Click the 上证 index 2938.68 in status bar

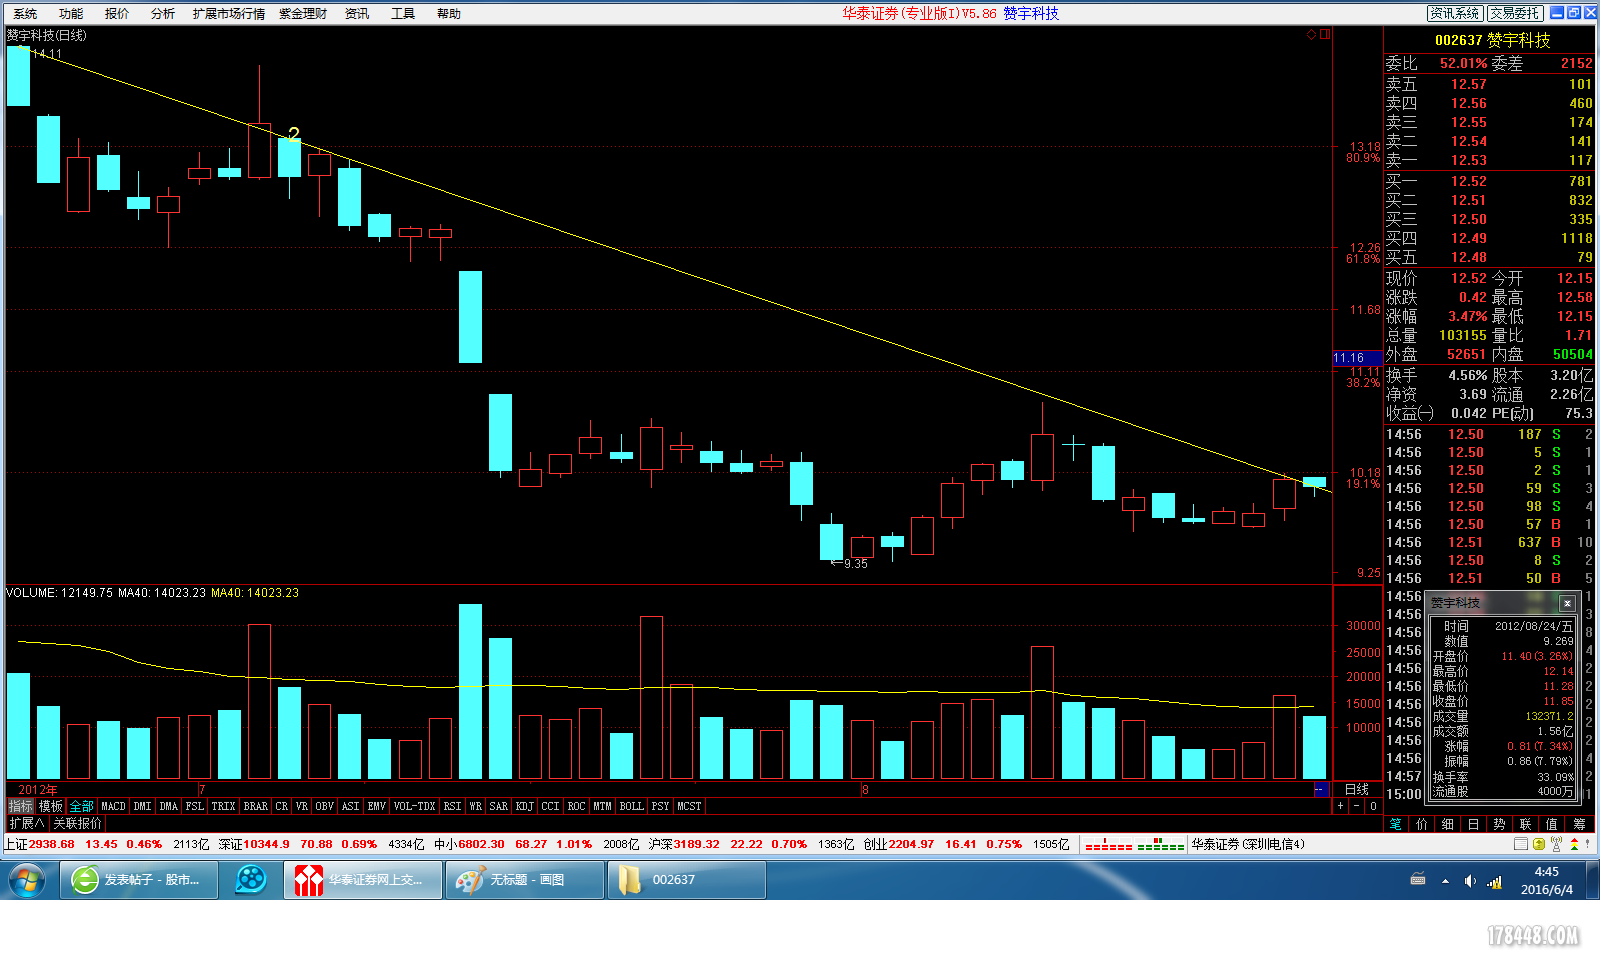coord(40,844)
